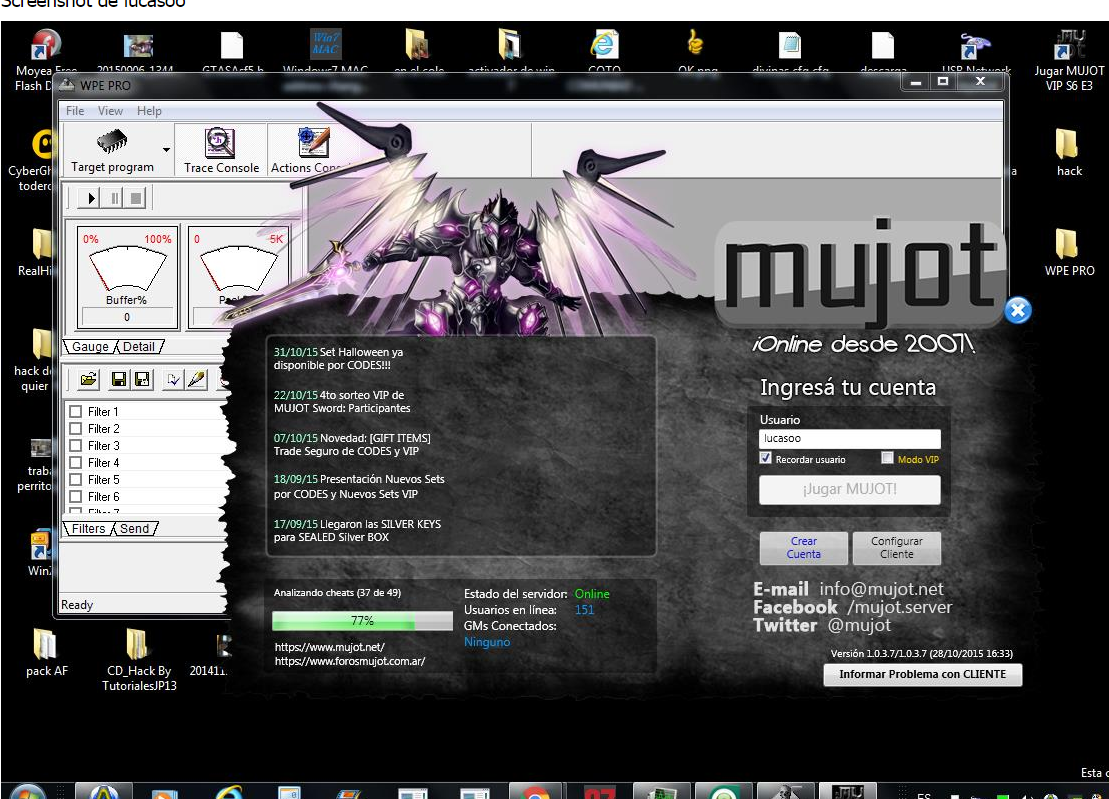Viewport: 1109px width, 799px height.
Task: Click the Usuario text field
Action: click(x=849, y=439)
